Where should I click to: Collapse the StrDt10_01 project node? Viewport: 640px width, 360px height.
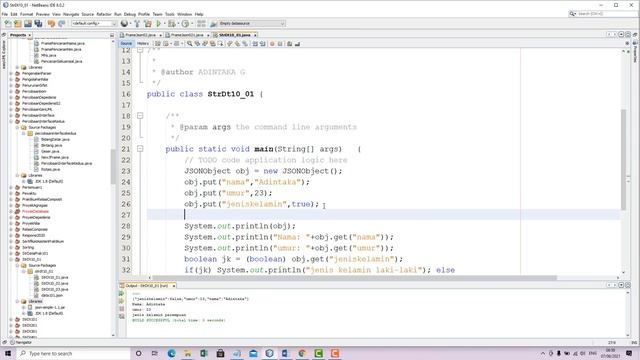(11, 260)
